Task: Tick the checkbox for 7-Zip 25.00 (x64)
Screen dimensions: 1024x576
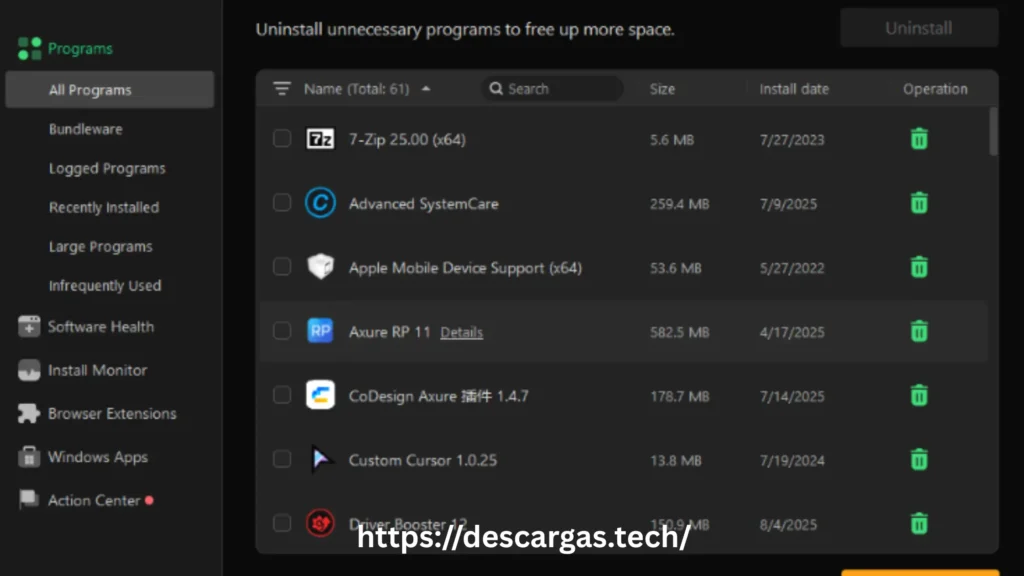Action: 282,138
